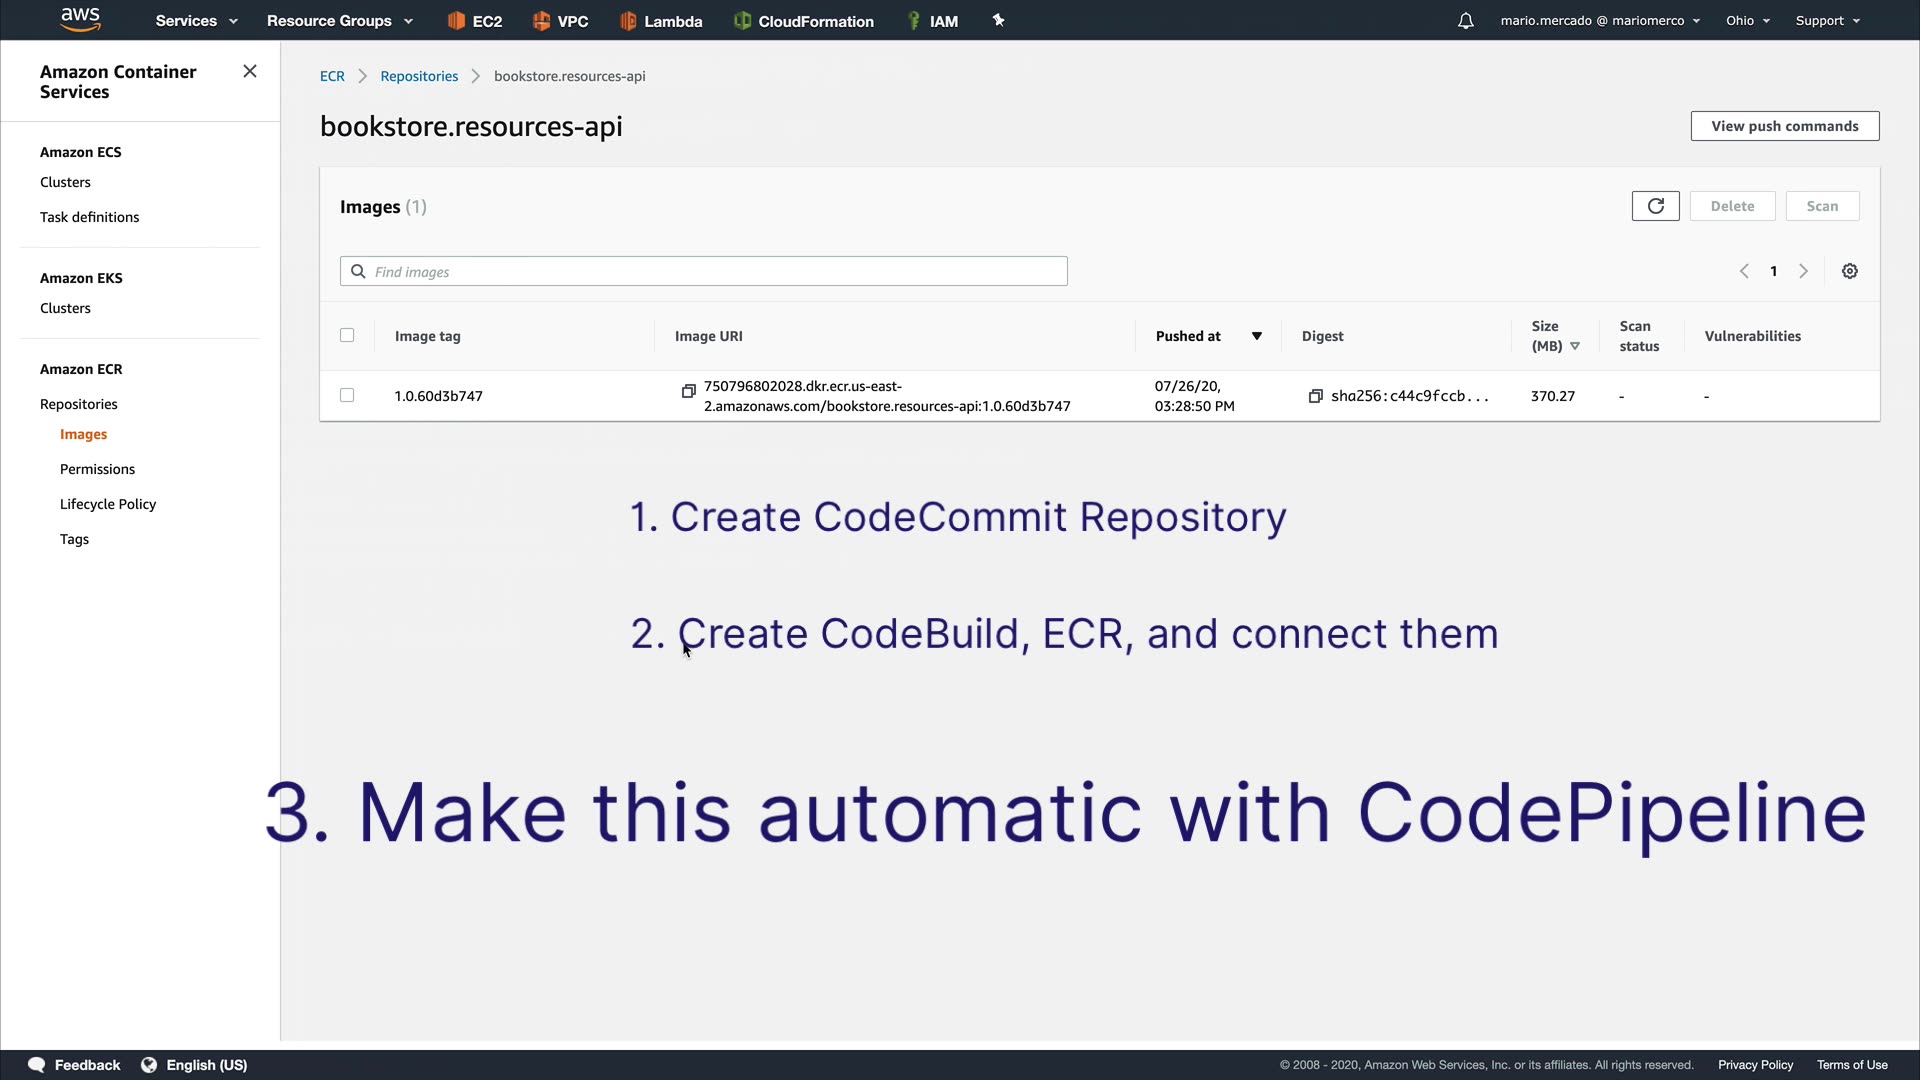Click the AWS logo home icon
The image size is (1920, 1080).
coord(80,19)
